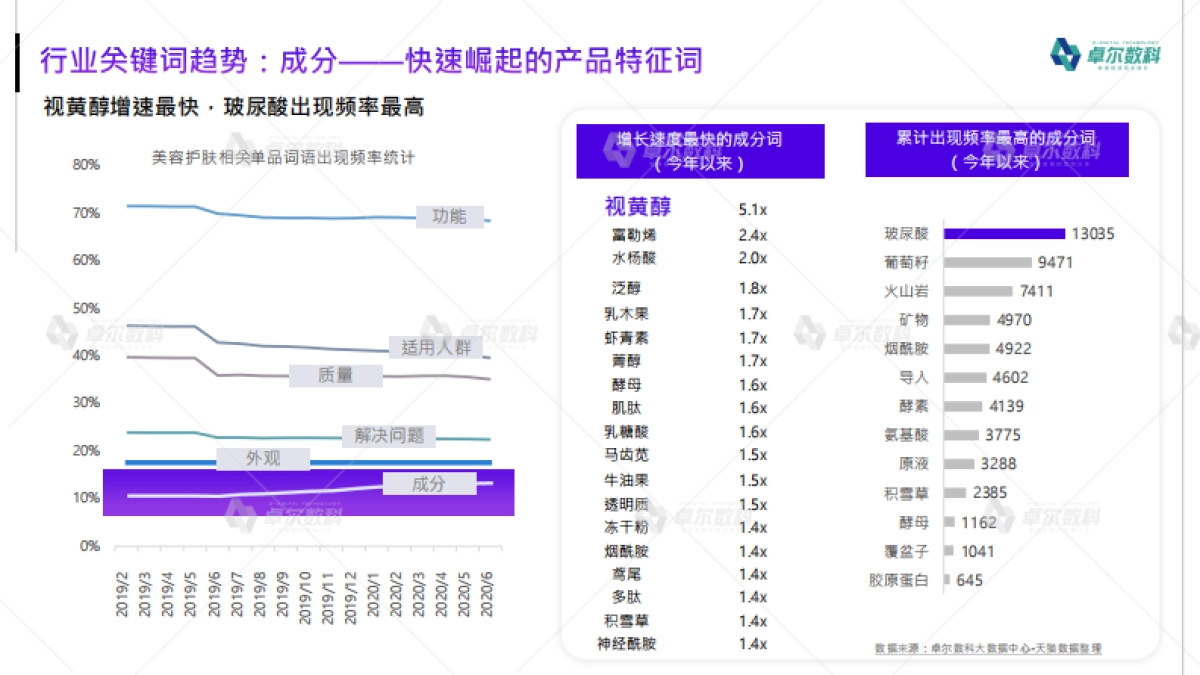
Task: Select the 功能 line label
Action: coord(450,216)
